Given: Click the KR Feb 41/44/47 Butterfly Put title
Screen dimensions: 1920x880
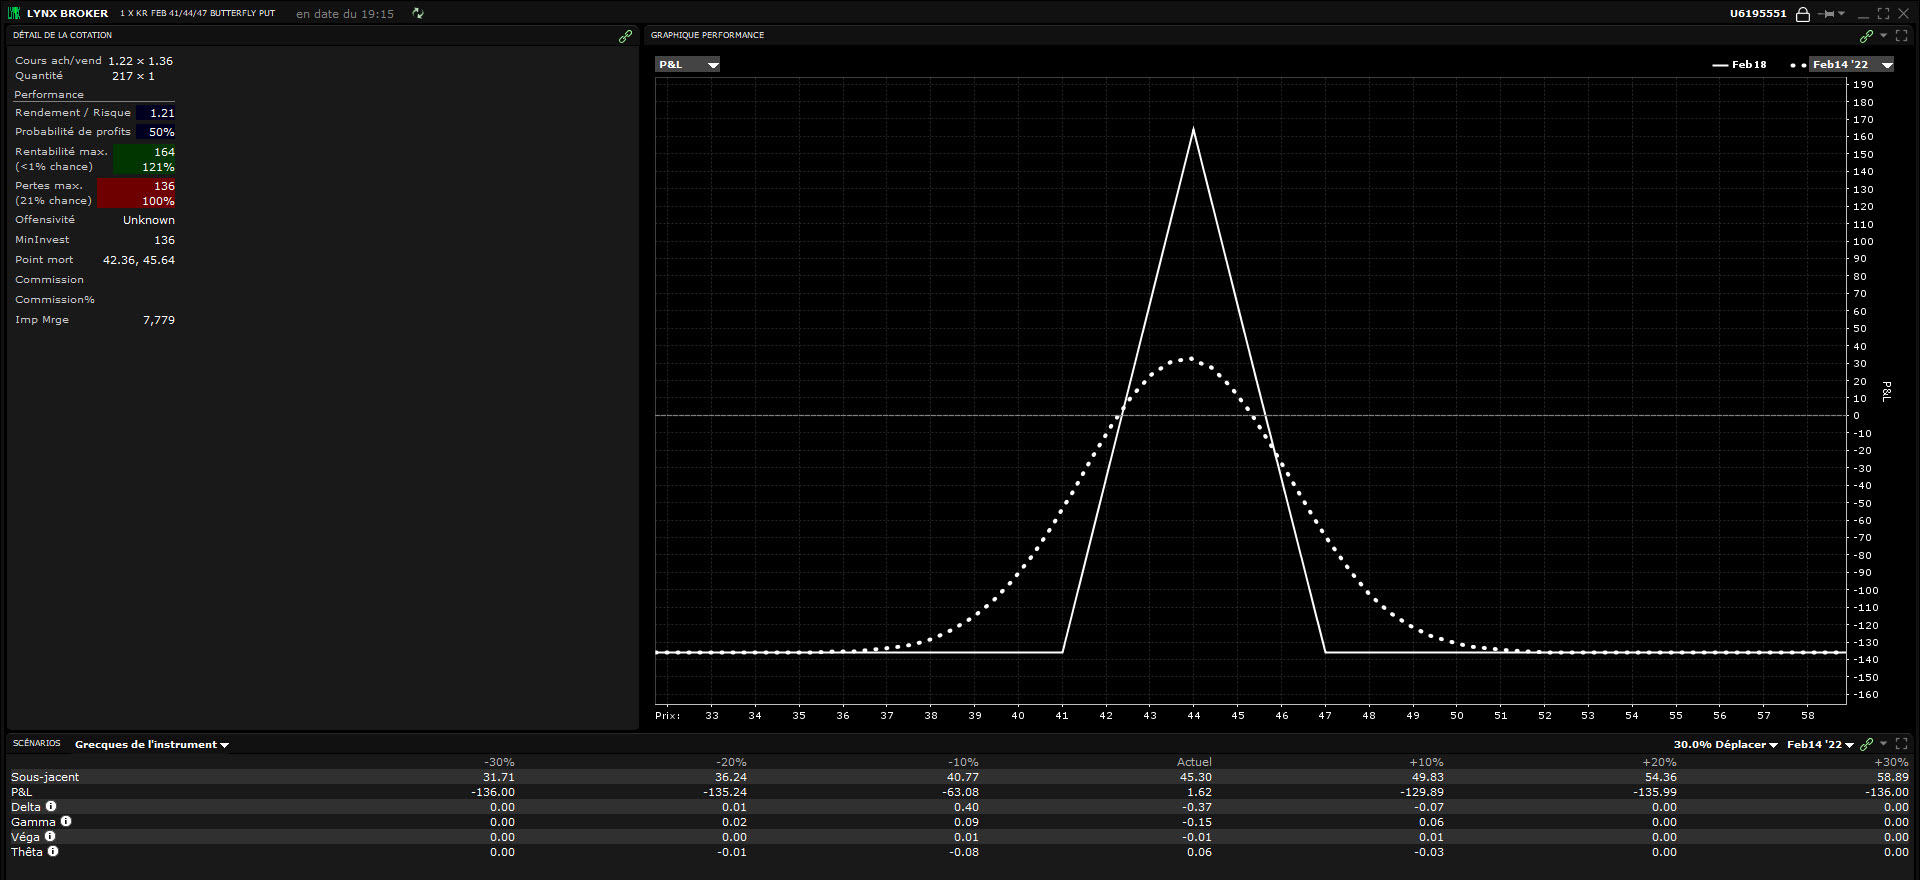Looking at the screenshot, I should click(198, 14).
